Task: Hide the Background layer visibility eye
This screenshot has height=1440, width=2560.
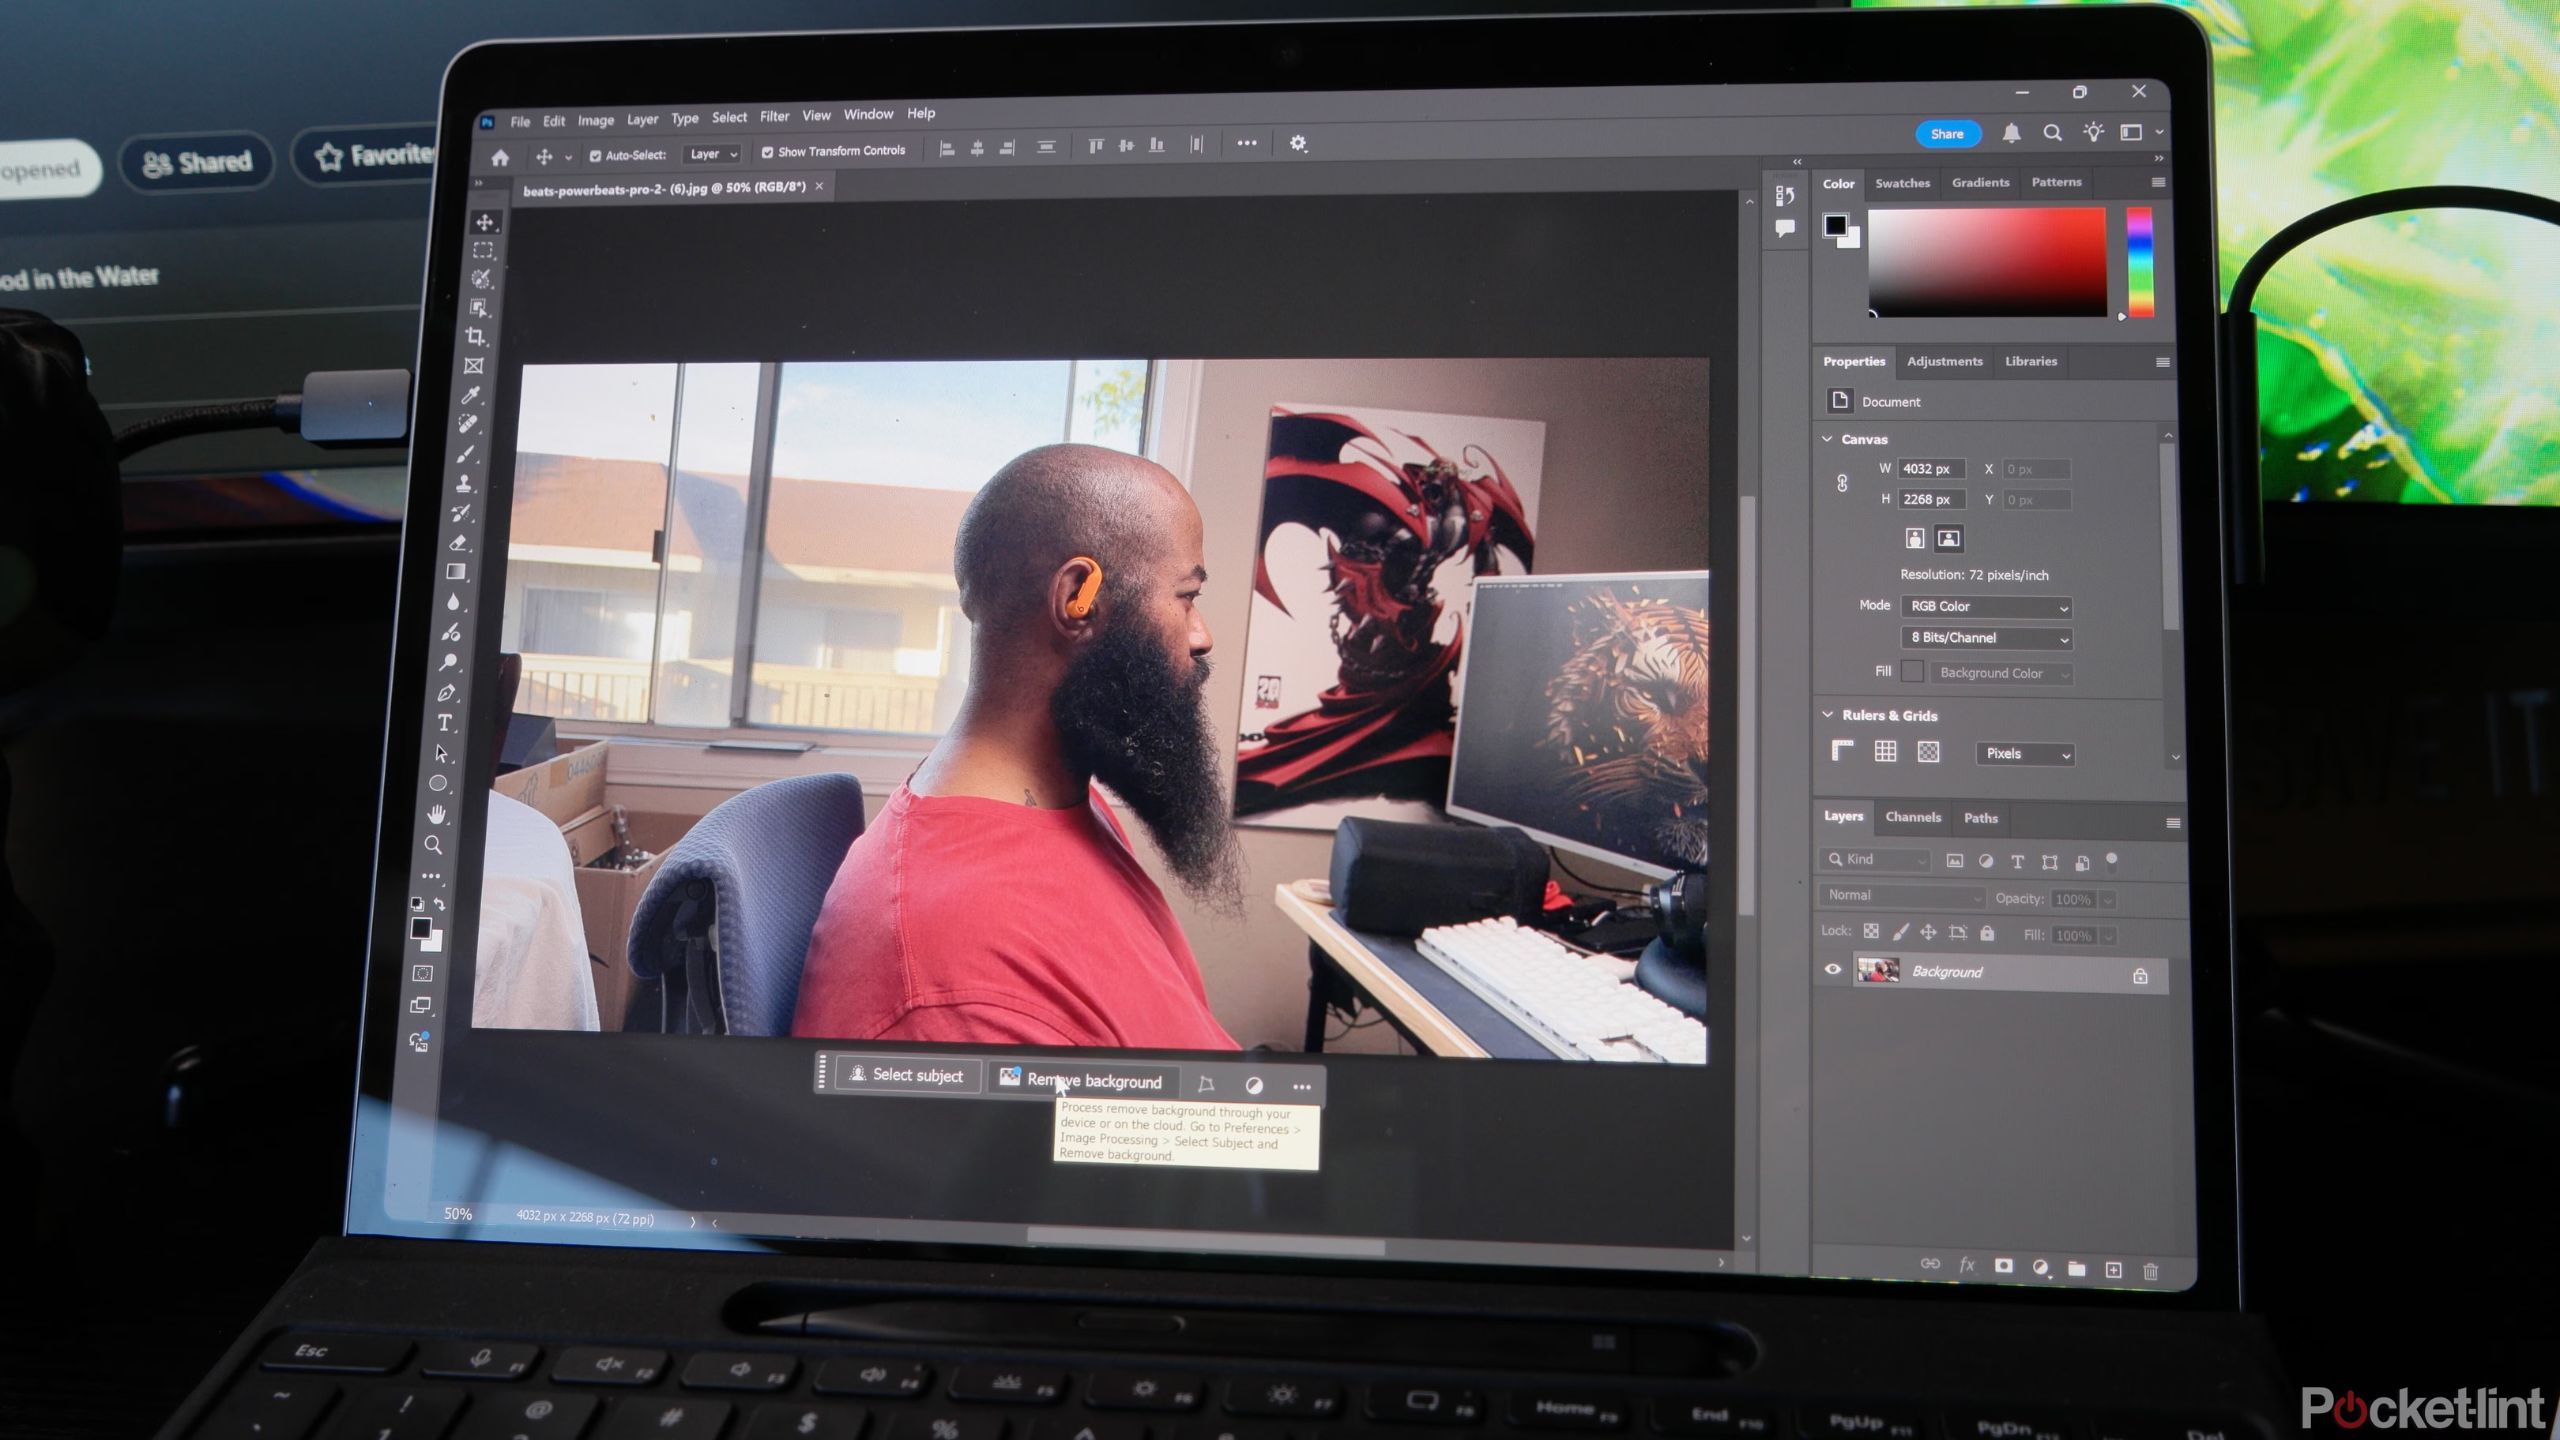Action: click(x=1832, y=969)
